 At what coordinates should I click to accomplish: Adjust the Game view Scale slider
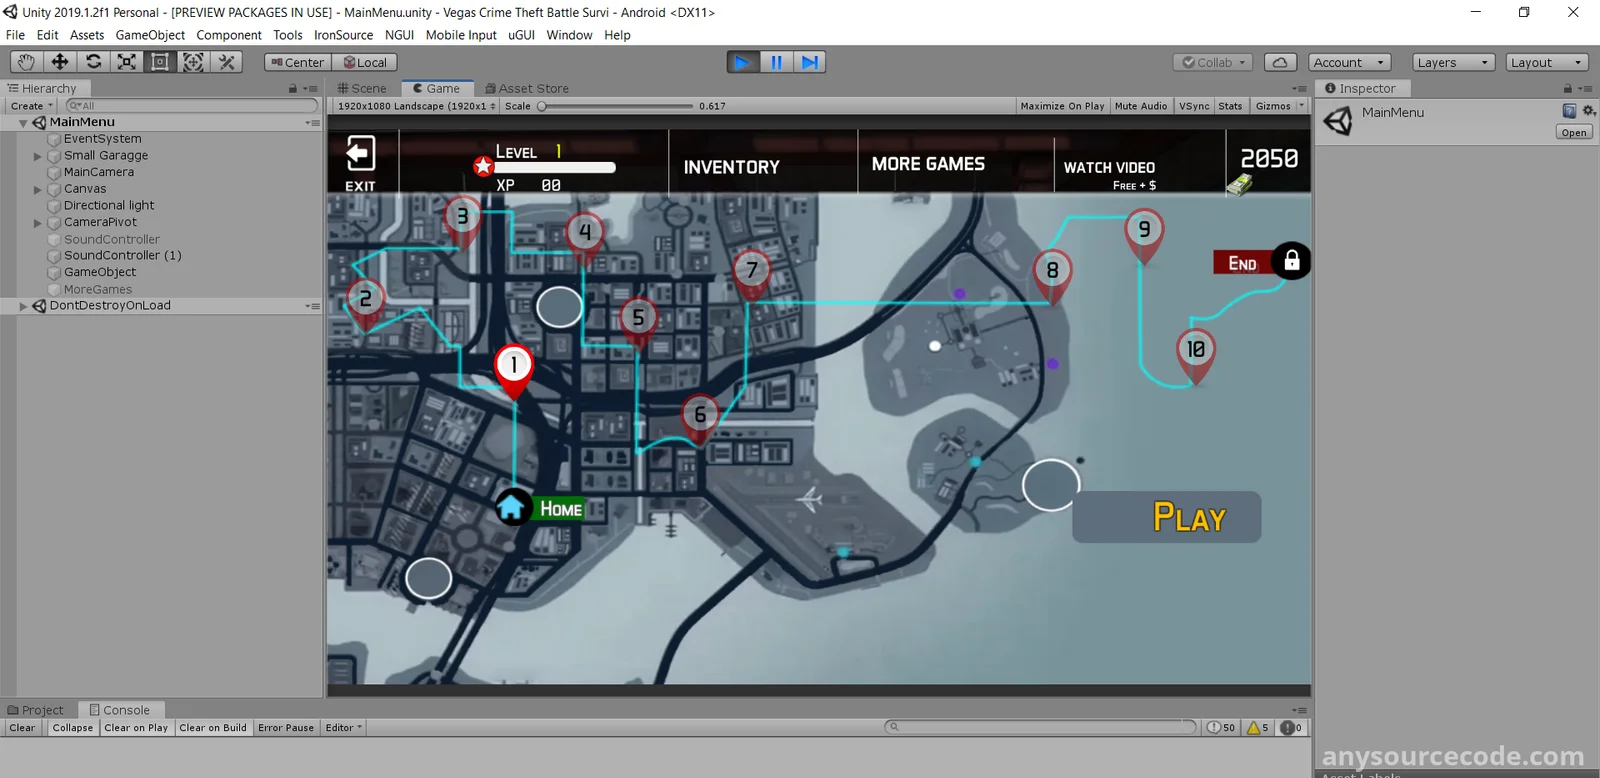(x=543, y=106)
